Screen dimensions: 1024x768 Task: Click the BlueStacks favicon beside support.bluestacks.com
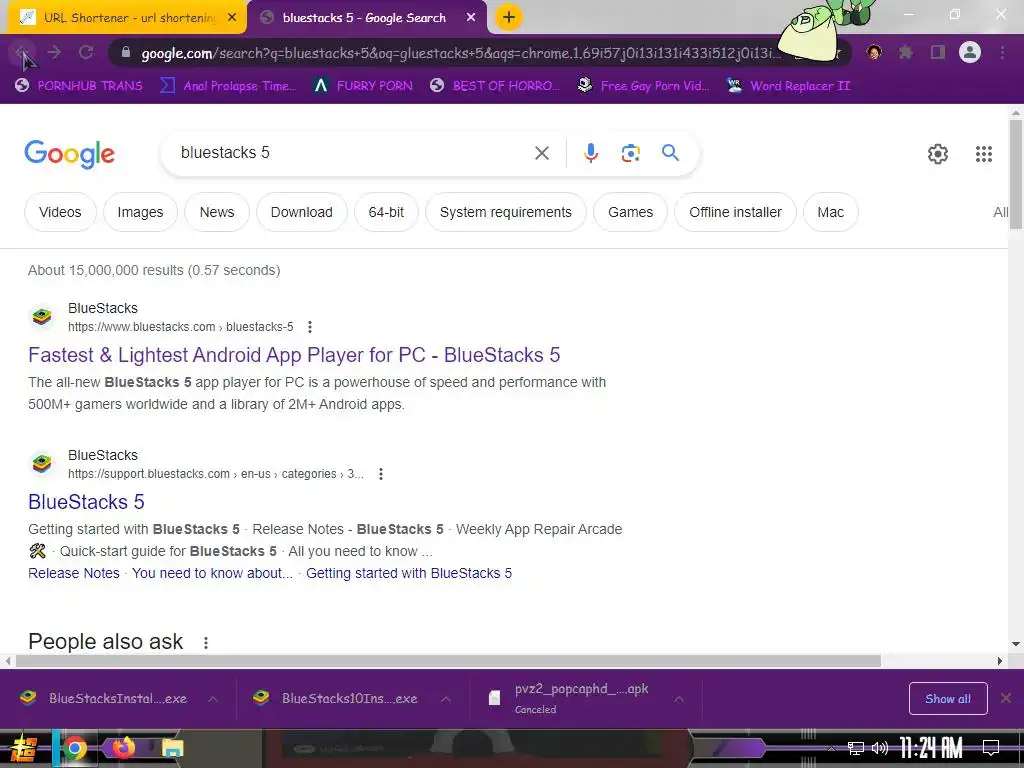coord(42,464)
